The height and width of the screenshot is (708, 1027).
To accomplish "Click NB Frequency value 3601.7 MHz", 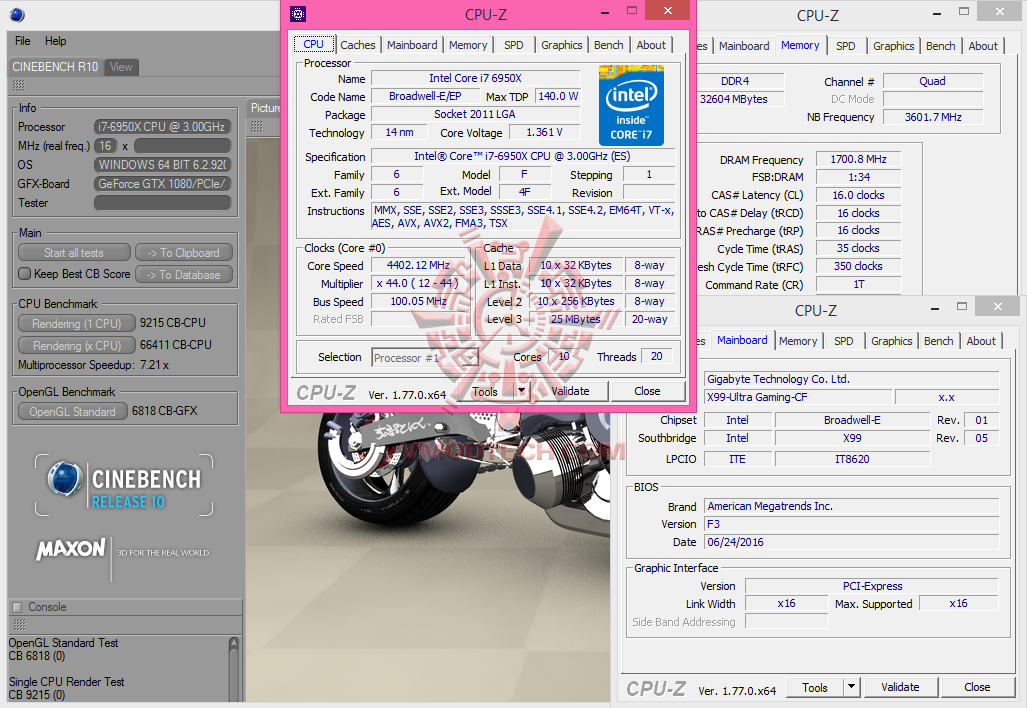I will [x=933, y=117].
